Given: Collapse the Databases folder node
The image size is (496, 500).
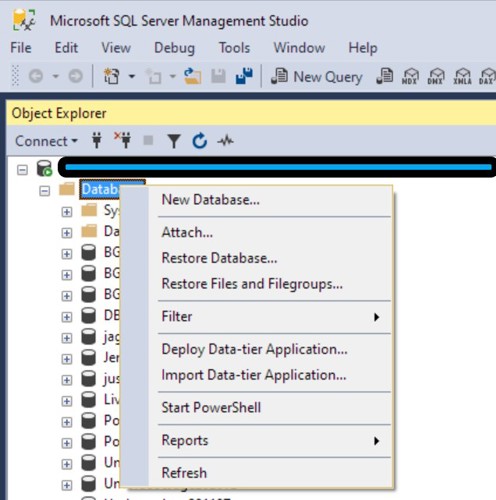Looking at the screenshot, I should (x=45, y=191).
